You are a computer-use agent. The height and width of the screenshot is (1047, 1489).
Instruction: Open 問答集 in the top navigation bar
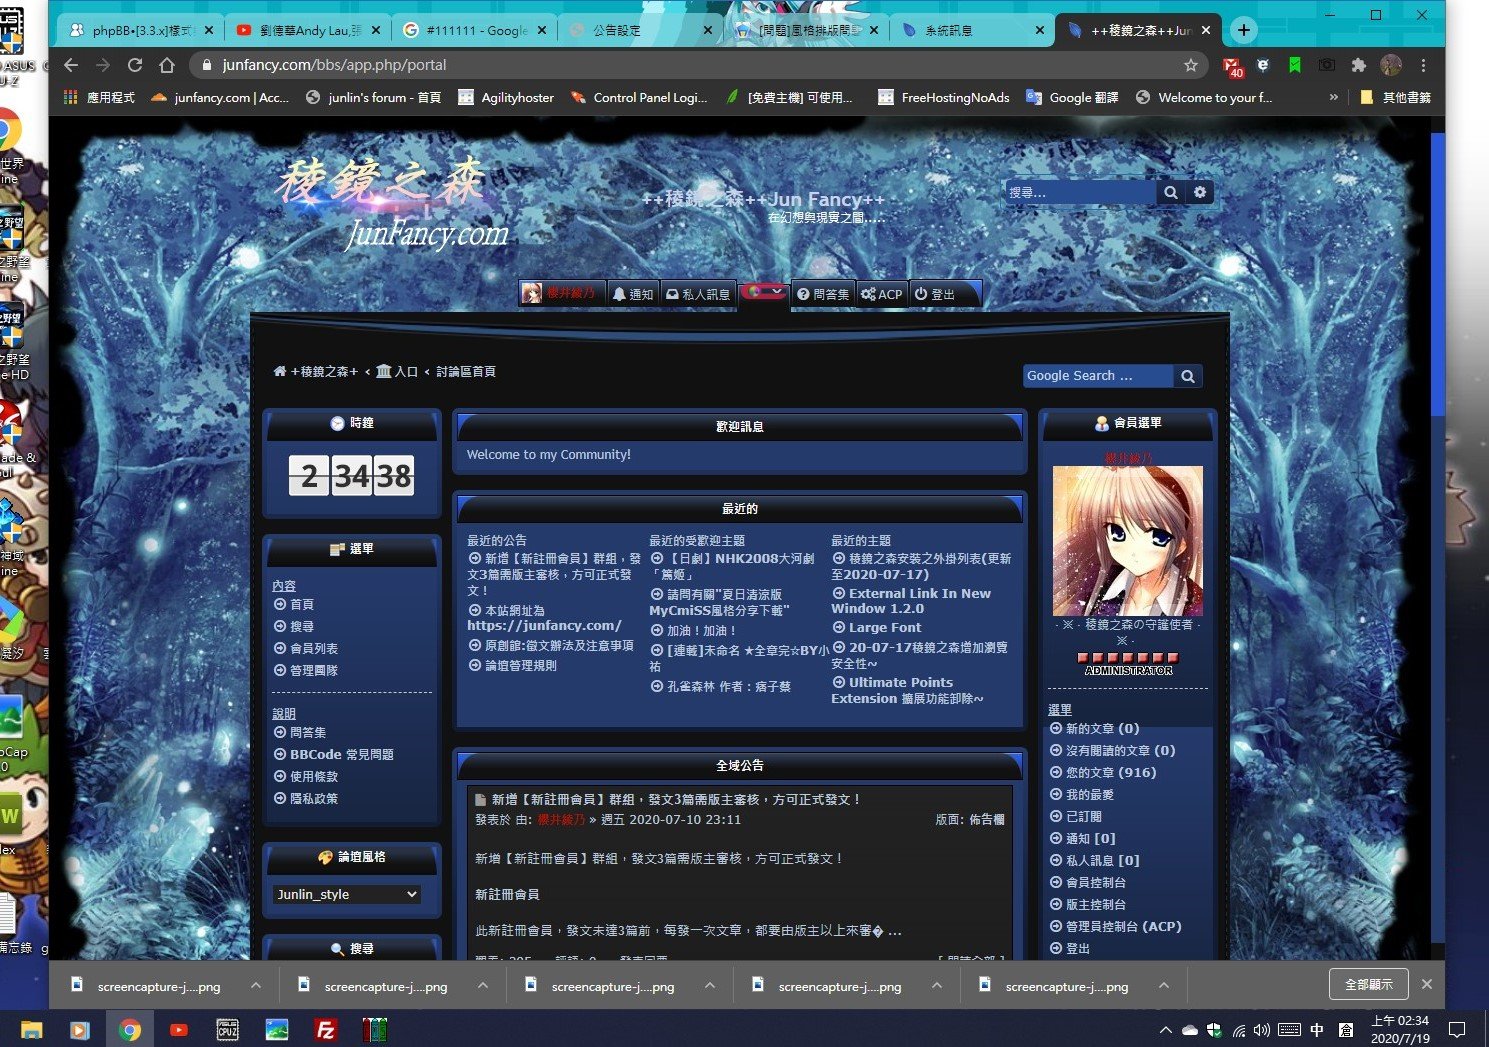point(823,294)
